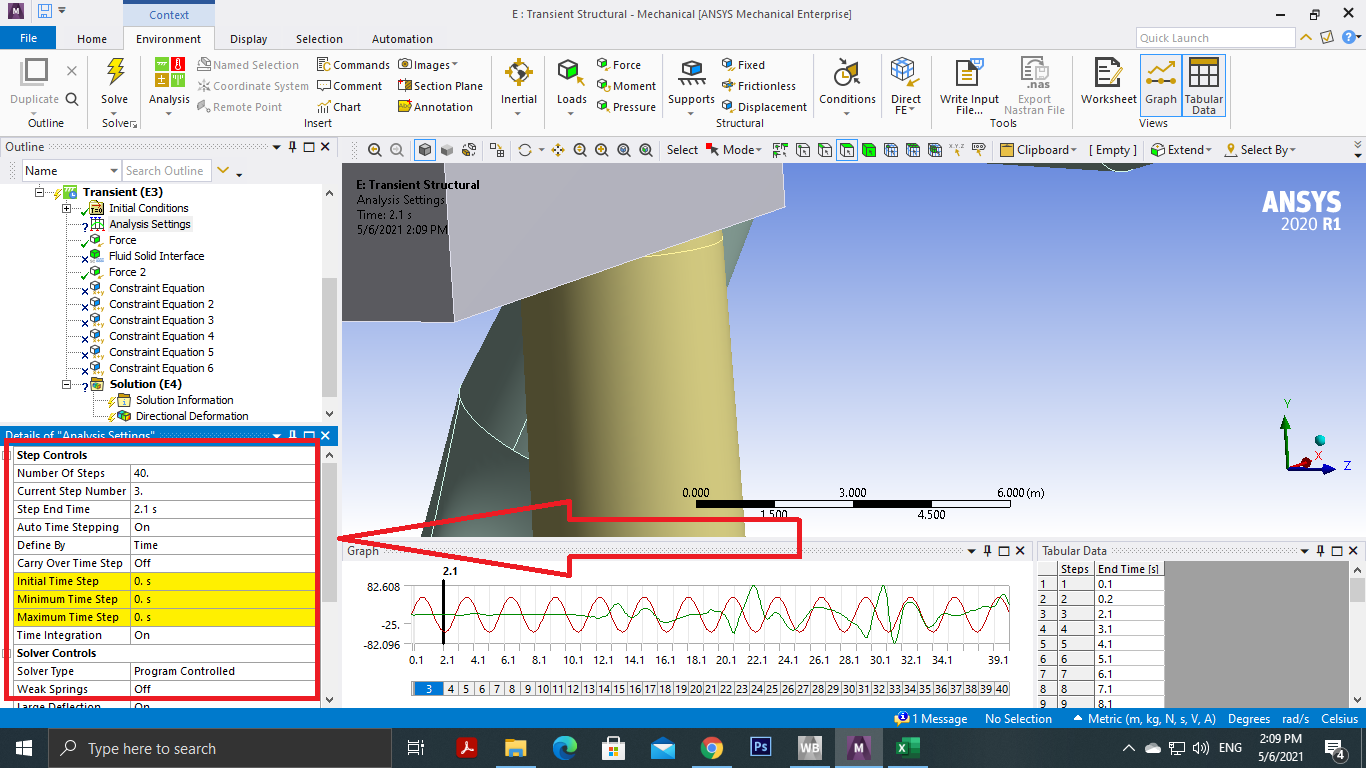
Task: Switch to the Display ribbon tab
Action: 248,39
